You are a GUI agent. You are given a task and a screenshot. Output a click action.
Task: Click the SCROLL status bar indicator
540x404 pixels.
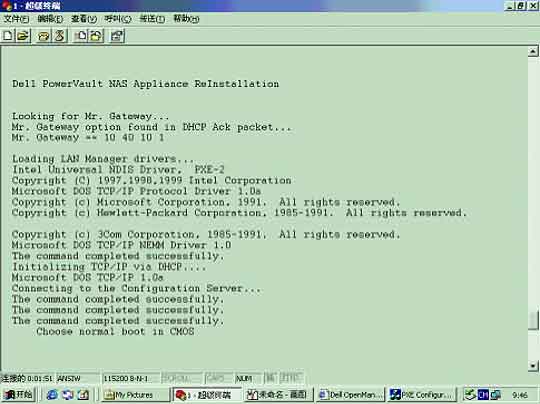(181, 379)
